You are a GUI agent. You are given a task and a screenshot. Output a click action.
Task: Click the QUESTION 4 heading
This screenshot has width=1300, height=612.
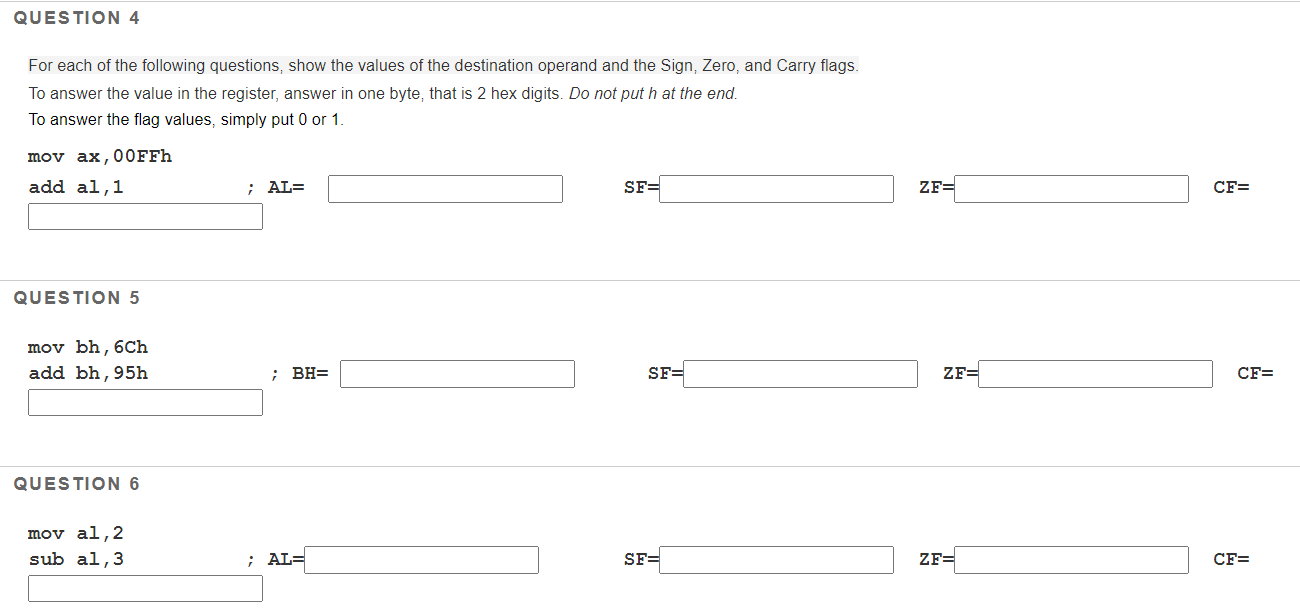75,17
